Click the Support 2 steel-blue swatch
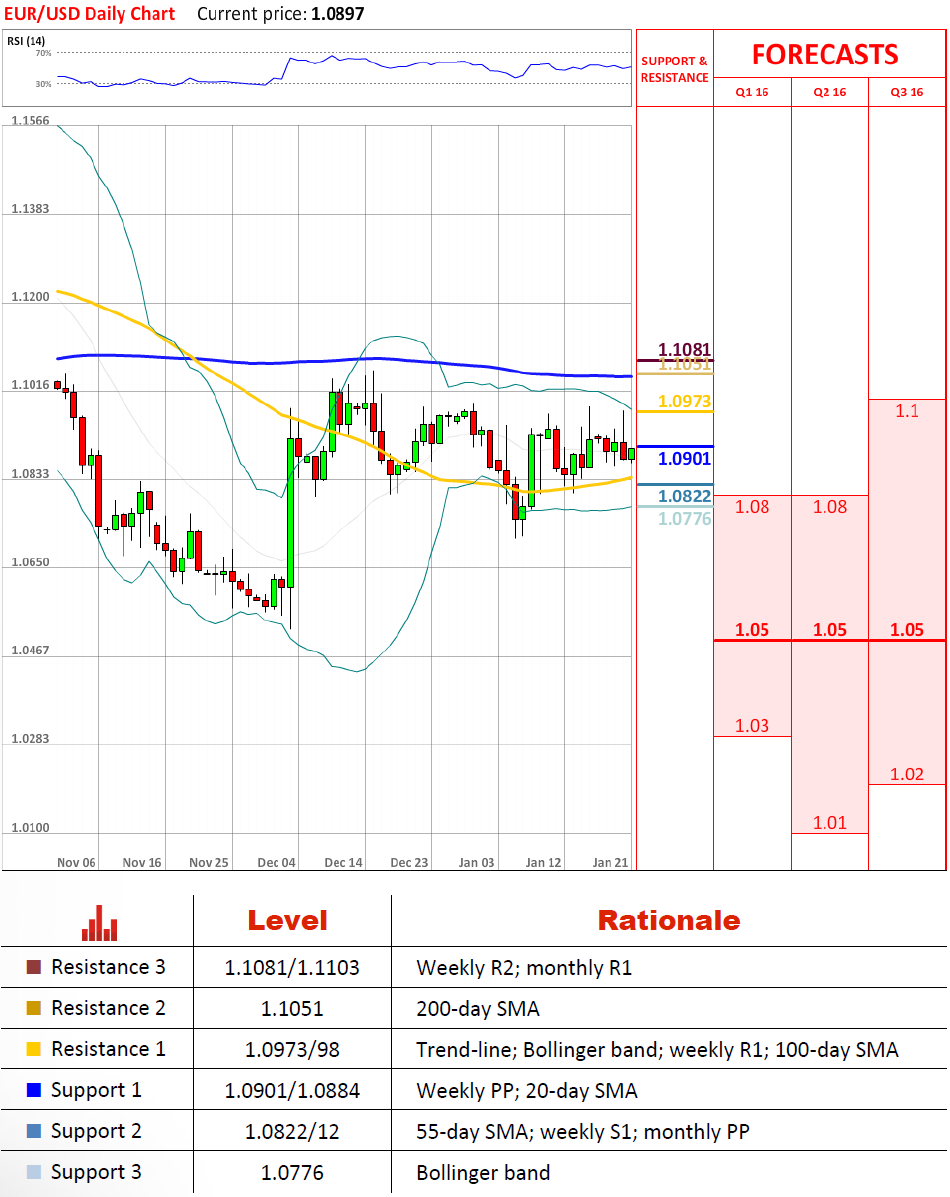The height and width of the screenshot is (1197, 950). pyautogui.click(x=34, y=1131)
